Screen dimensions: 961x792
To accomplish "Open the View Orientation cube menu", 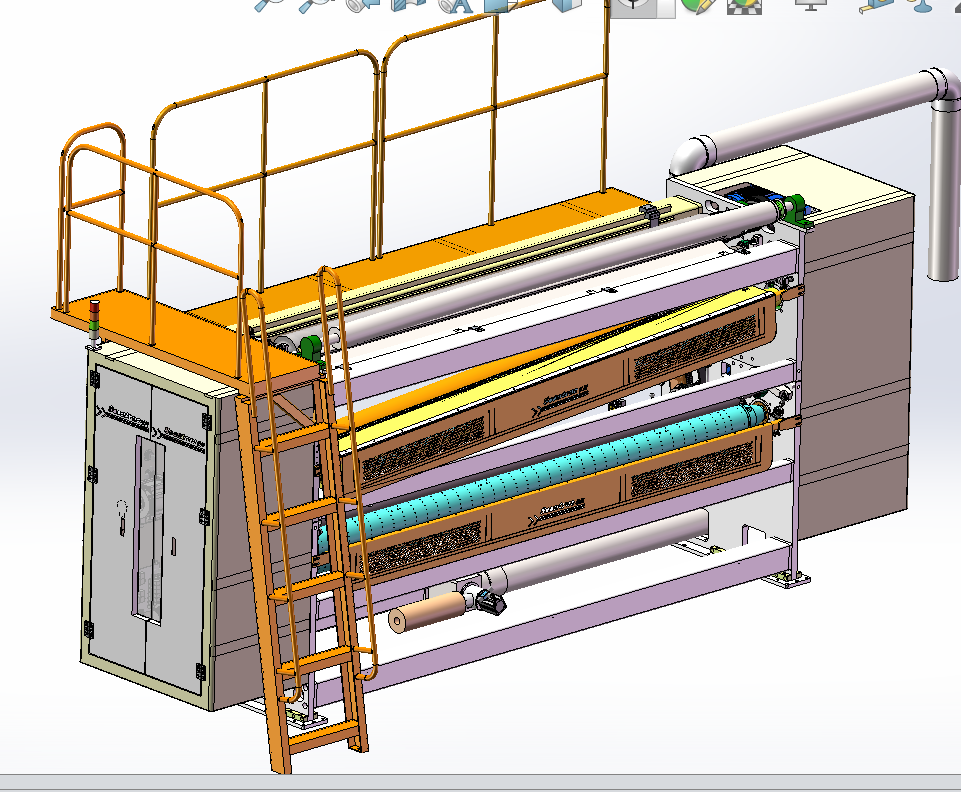I will point(500,3).
